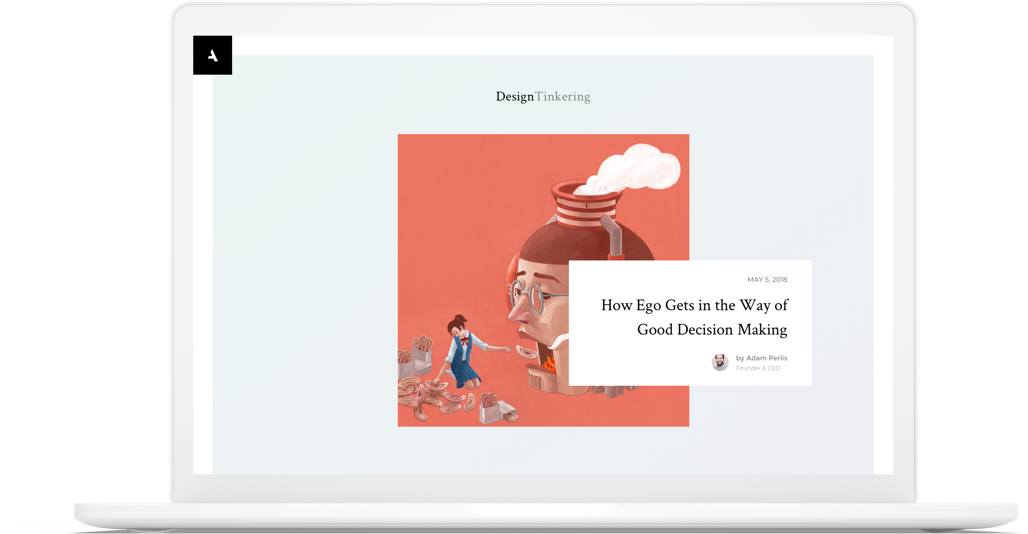
Task: Click the "Founder & CEO" subtitle text
Action: [758, 369]
